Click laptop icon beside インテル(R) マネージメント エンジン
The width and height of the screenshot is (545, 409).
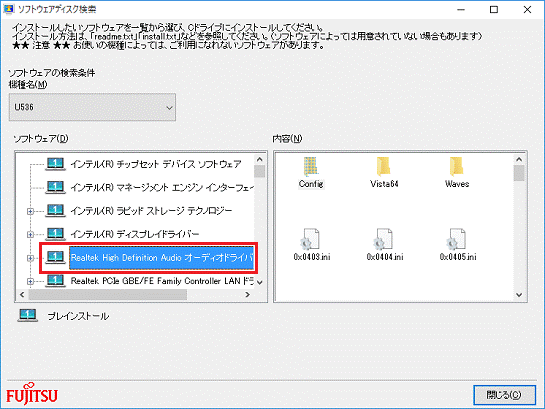tap(55, 187)
